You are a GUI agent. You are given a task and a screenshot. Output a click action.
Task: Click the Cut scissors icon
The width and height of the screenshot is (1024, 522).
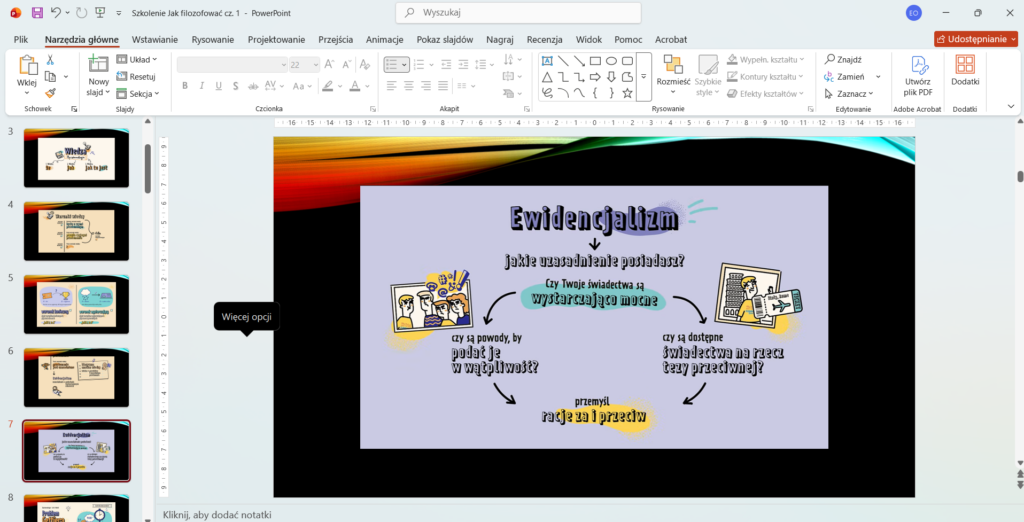(50, 60)
